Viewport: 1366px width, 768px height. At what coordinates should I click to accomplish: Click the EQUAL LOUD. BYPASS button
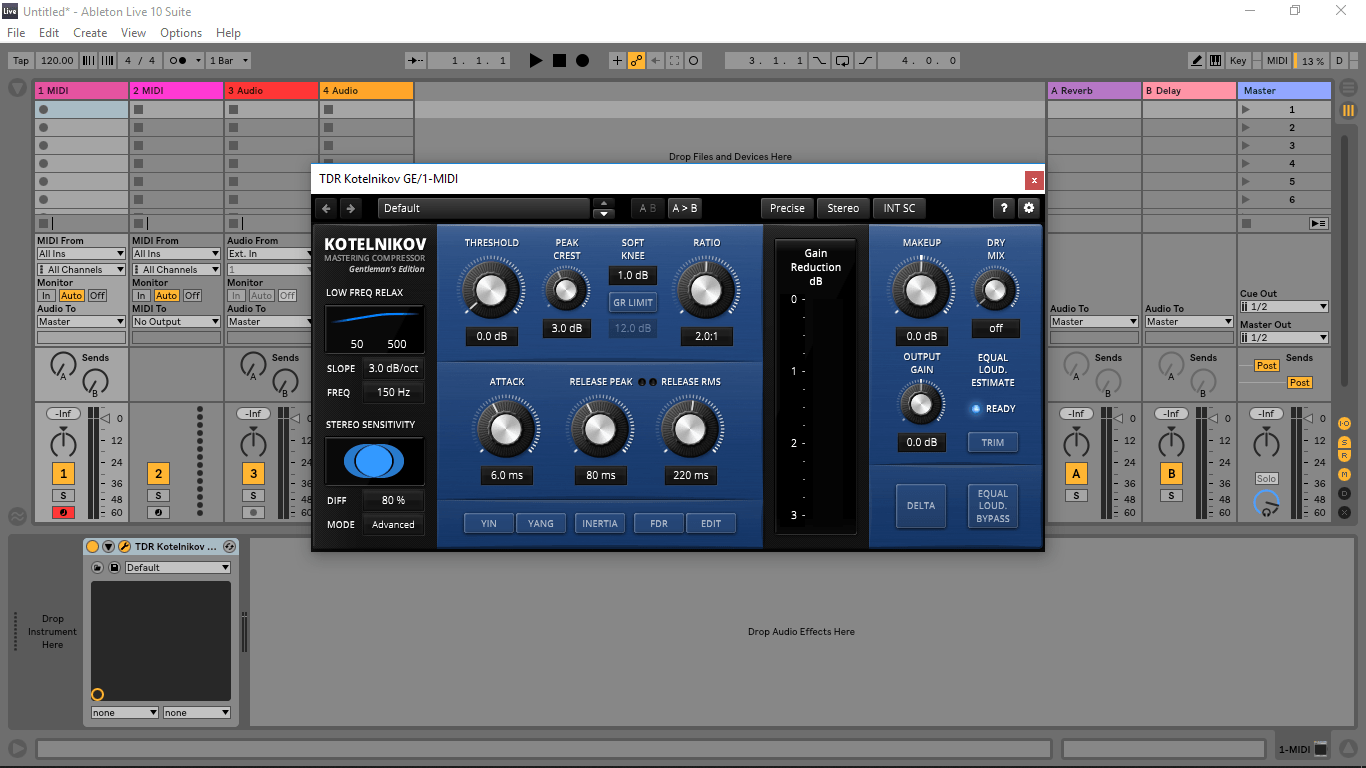point(993,506)
